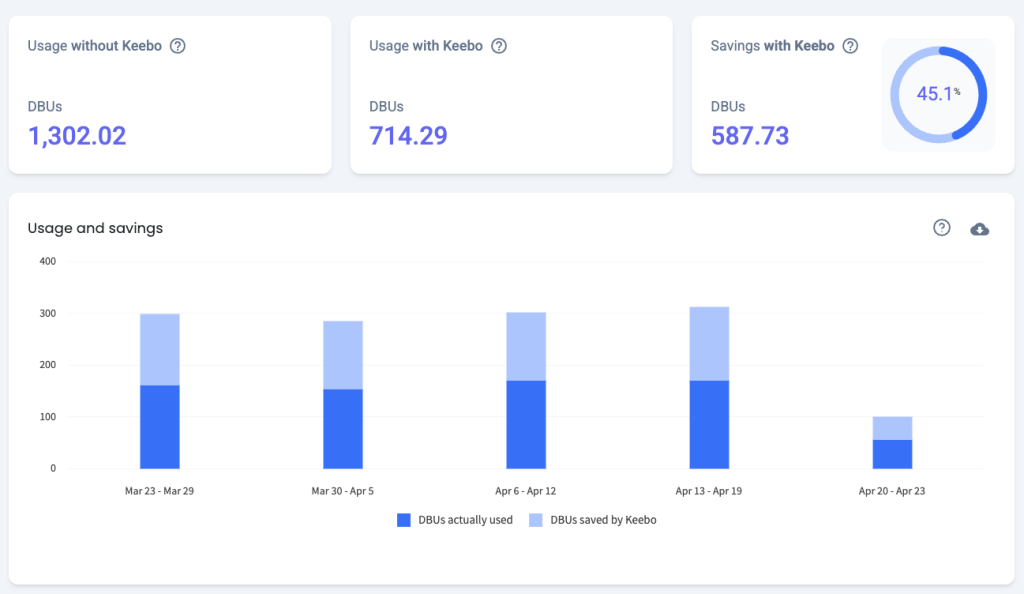Click the Apr 20 - Apr 23 saved-DBUs segment
The height and width of the screenshot is (594, 1024).
pos(892,428)
